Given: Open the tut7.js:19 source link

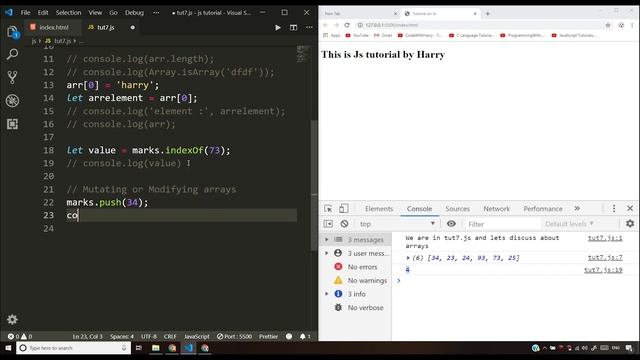Looking at the screenshot, I should 603,270.
